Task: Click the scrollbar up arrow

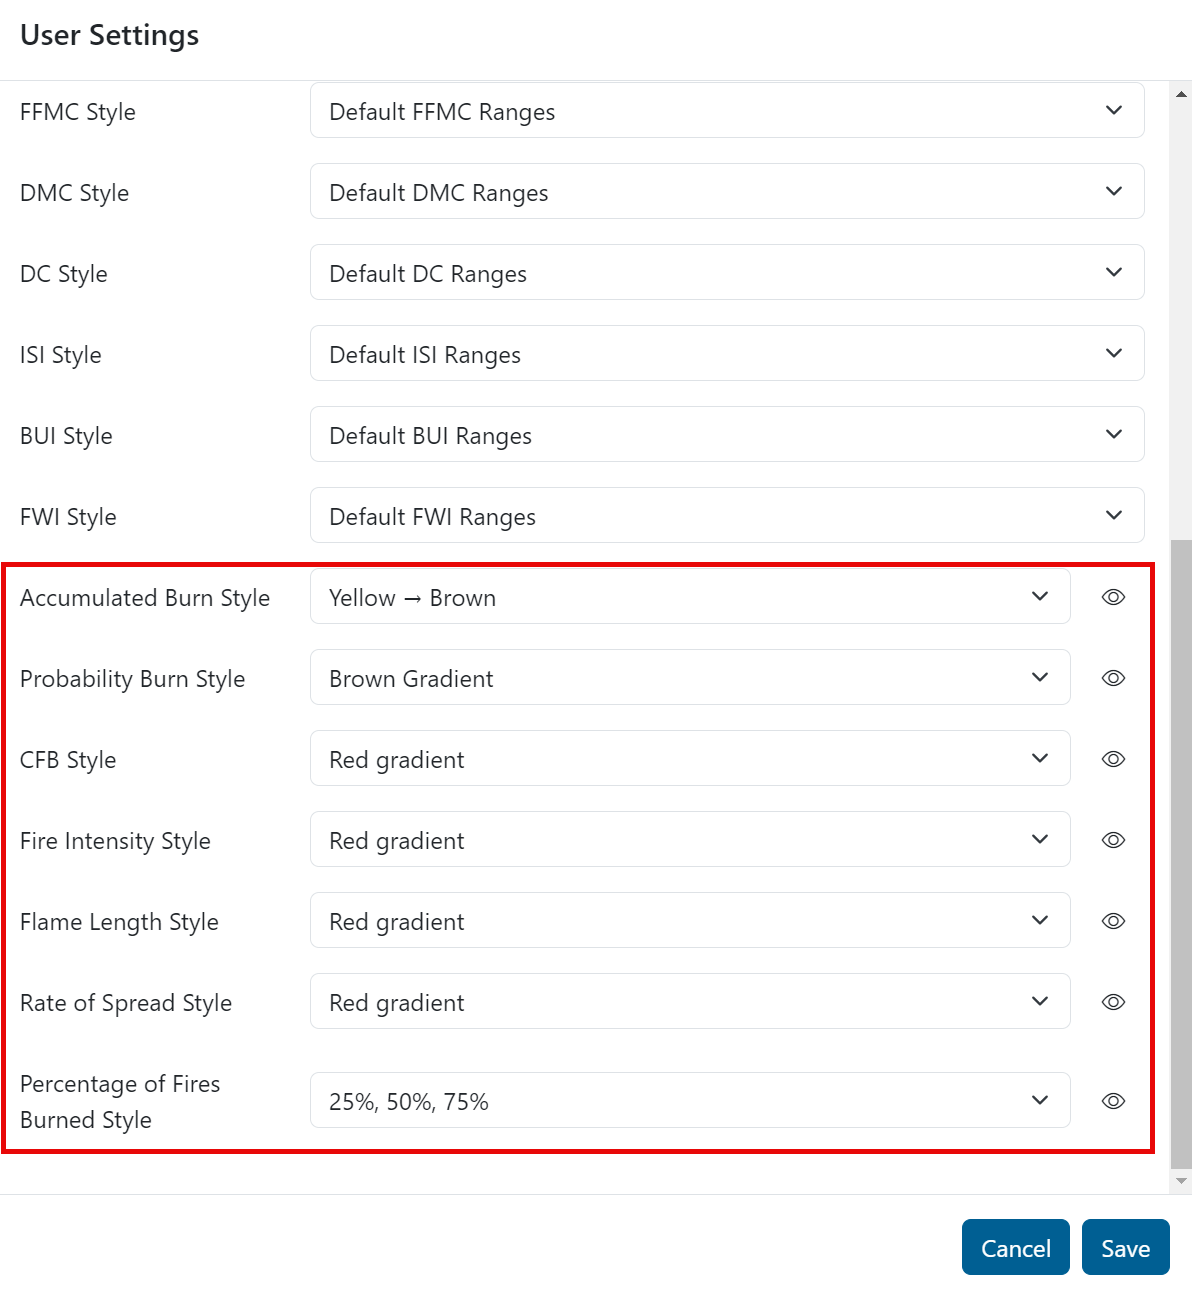Action: pos(1181,94)
